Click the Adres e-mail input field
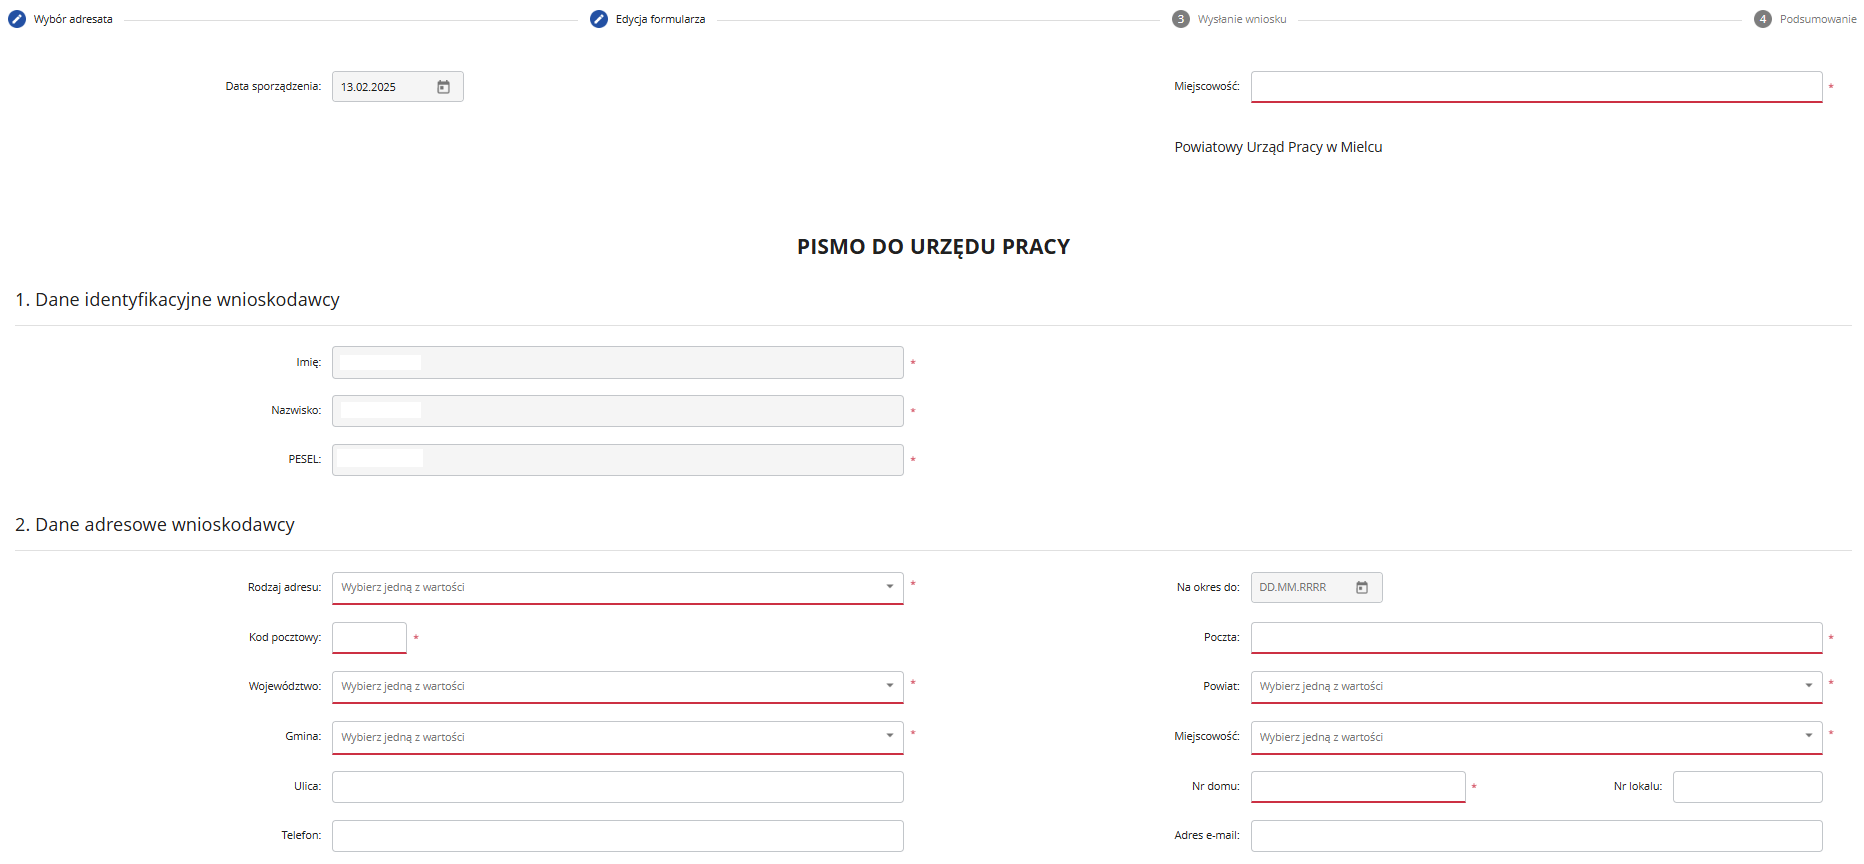Image resolution: width=1864 pixels, height=864 pixels. pyautogui.click(x=1536, y=836)
